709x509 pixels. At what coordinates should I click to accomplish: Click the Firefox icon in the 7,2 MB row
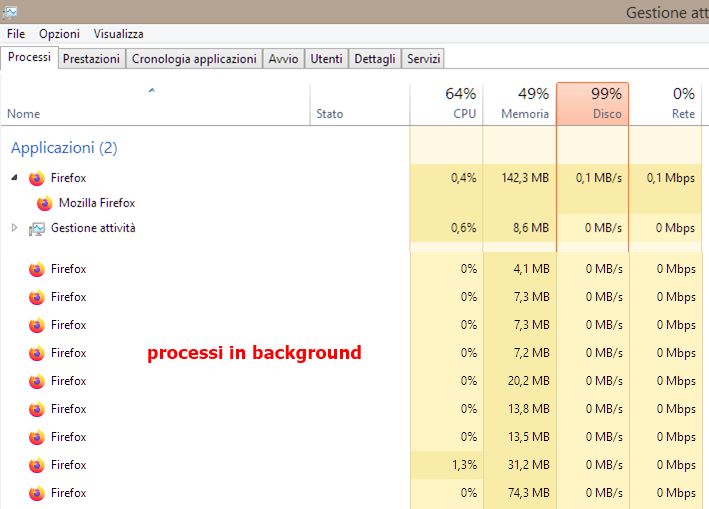point(37,353)
